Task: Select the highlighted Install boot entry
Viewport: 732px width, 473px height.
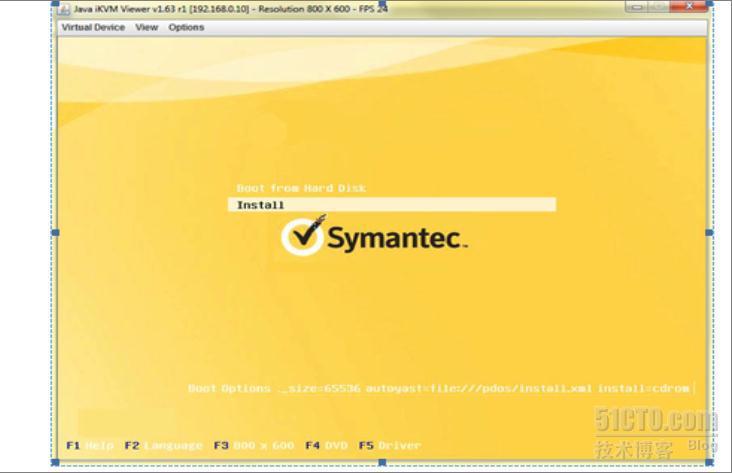Action: click(392, 205)
